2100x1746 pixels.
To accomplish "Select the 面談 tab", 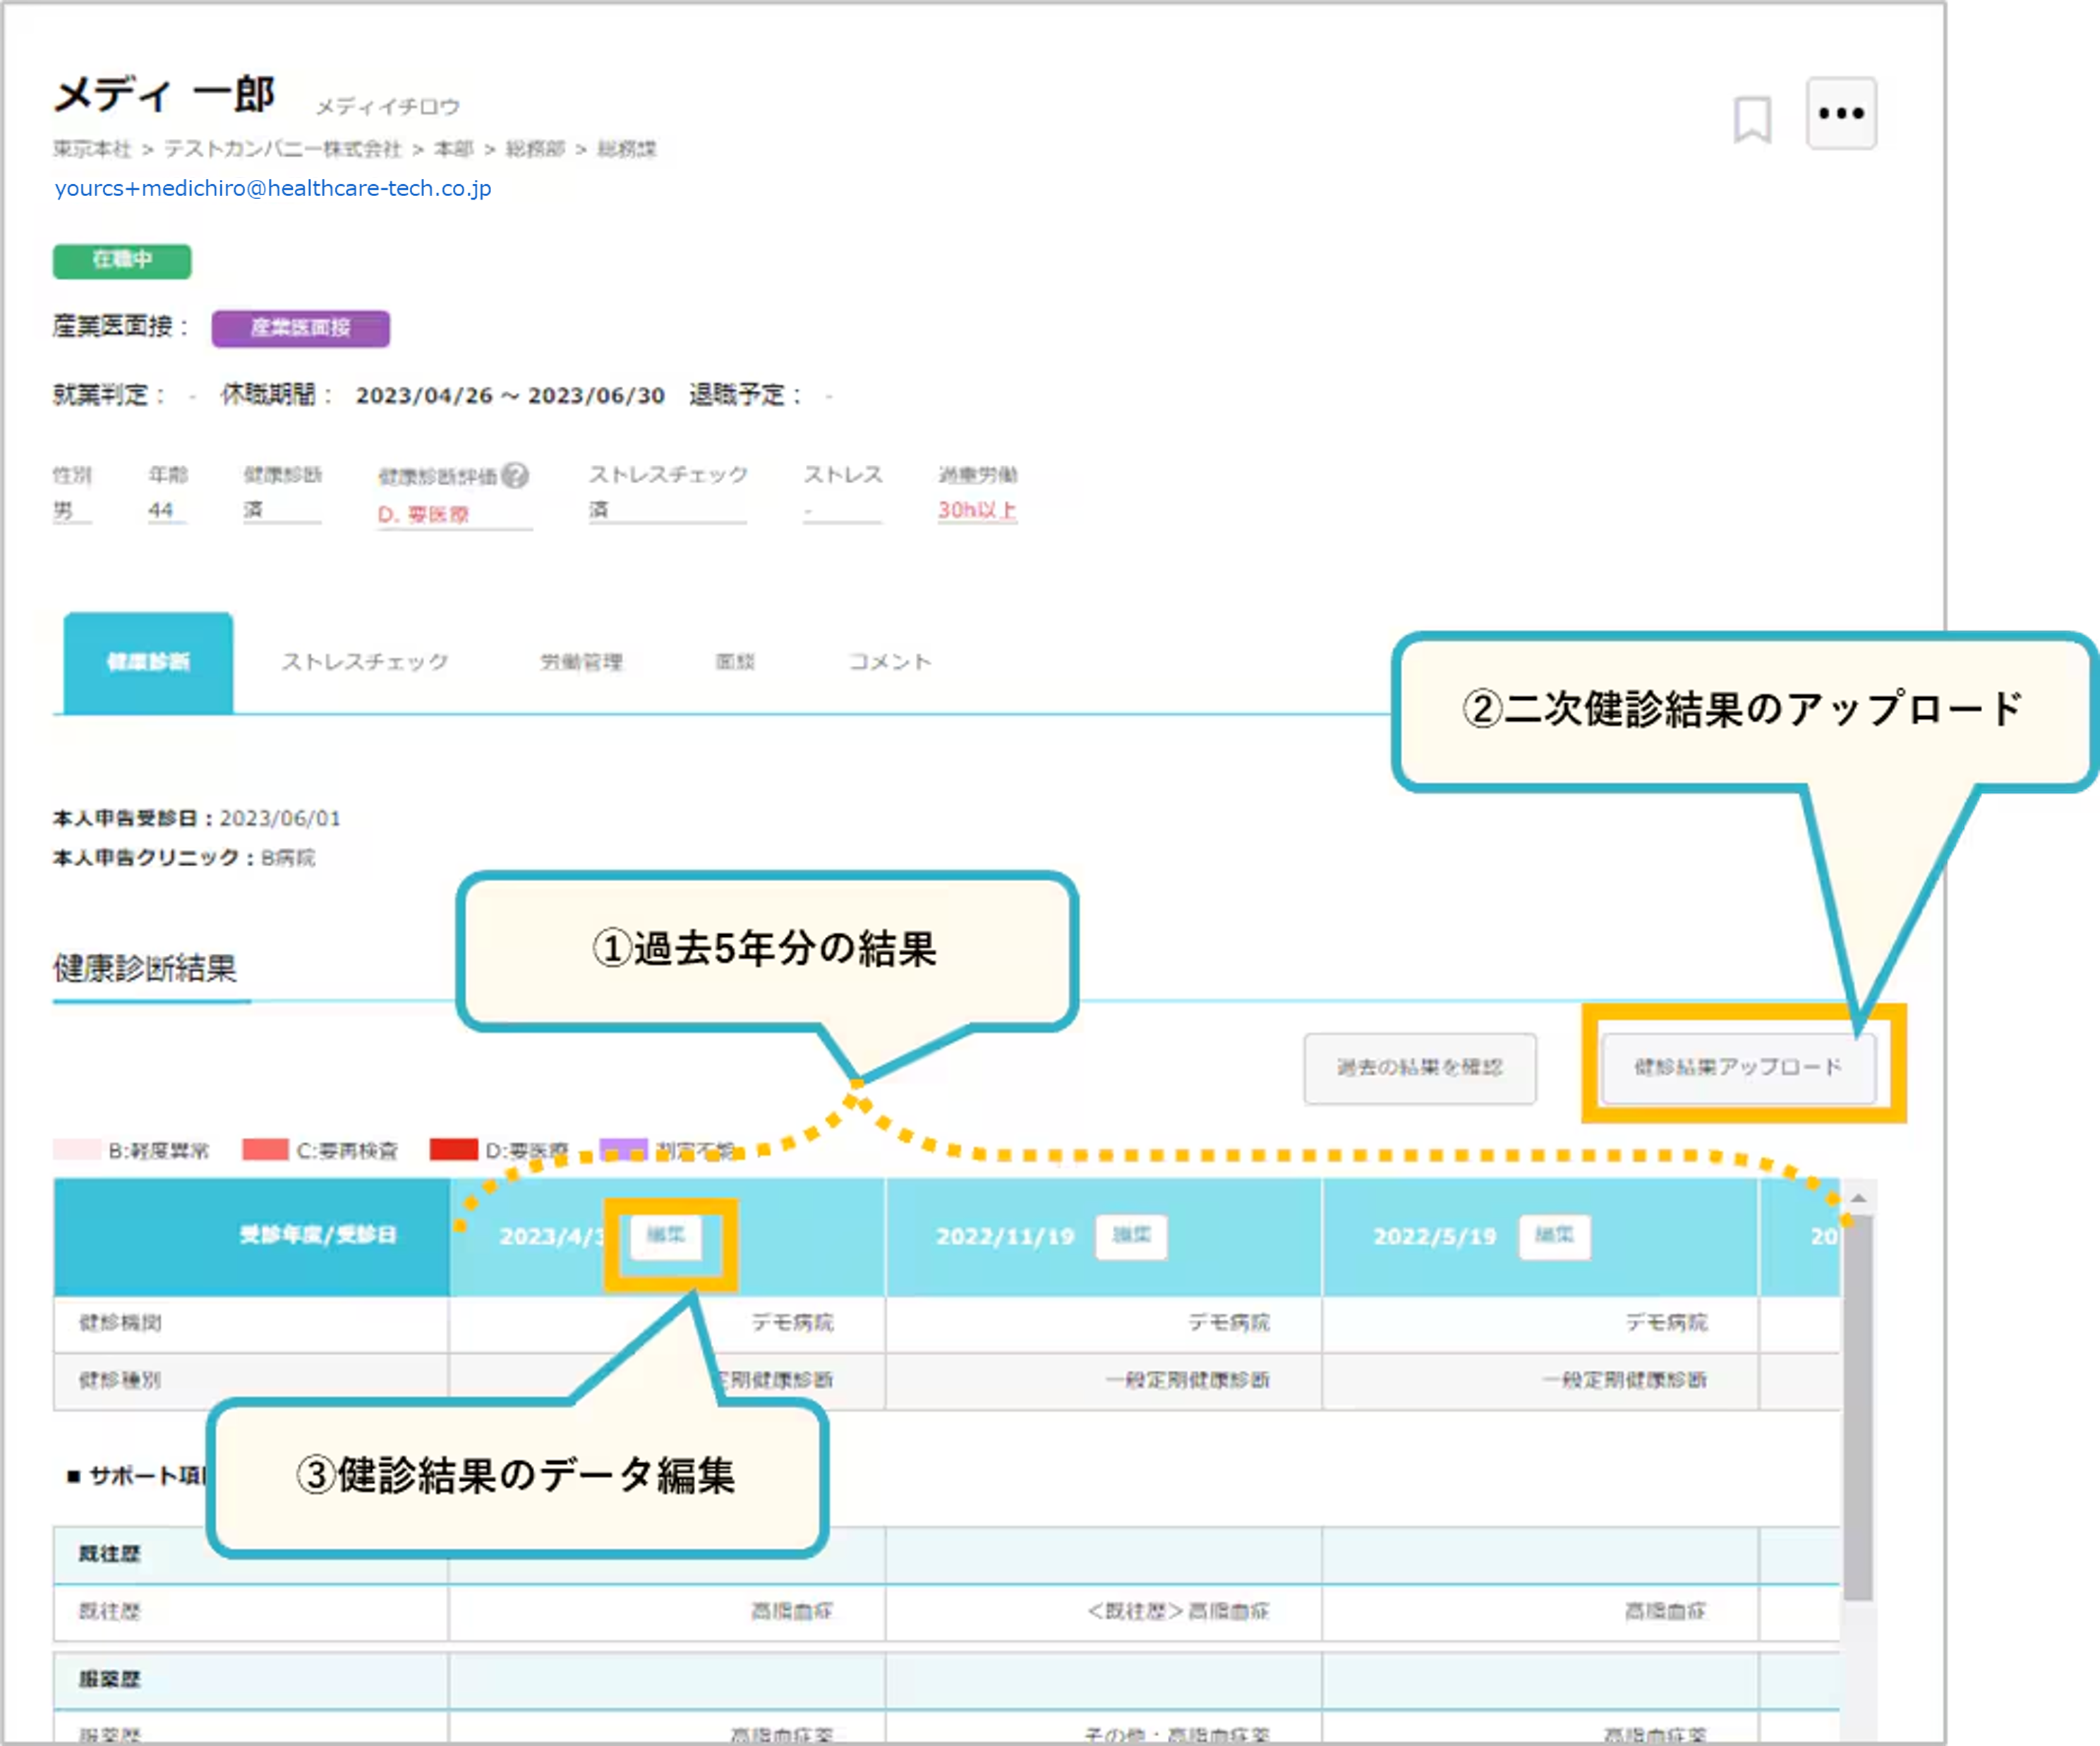I will [x=735, y=662].
